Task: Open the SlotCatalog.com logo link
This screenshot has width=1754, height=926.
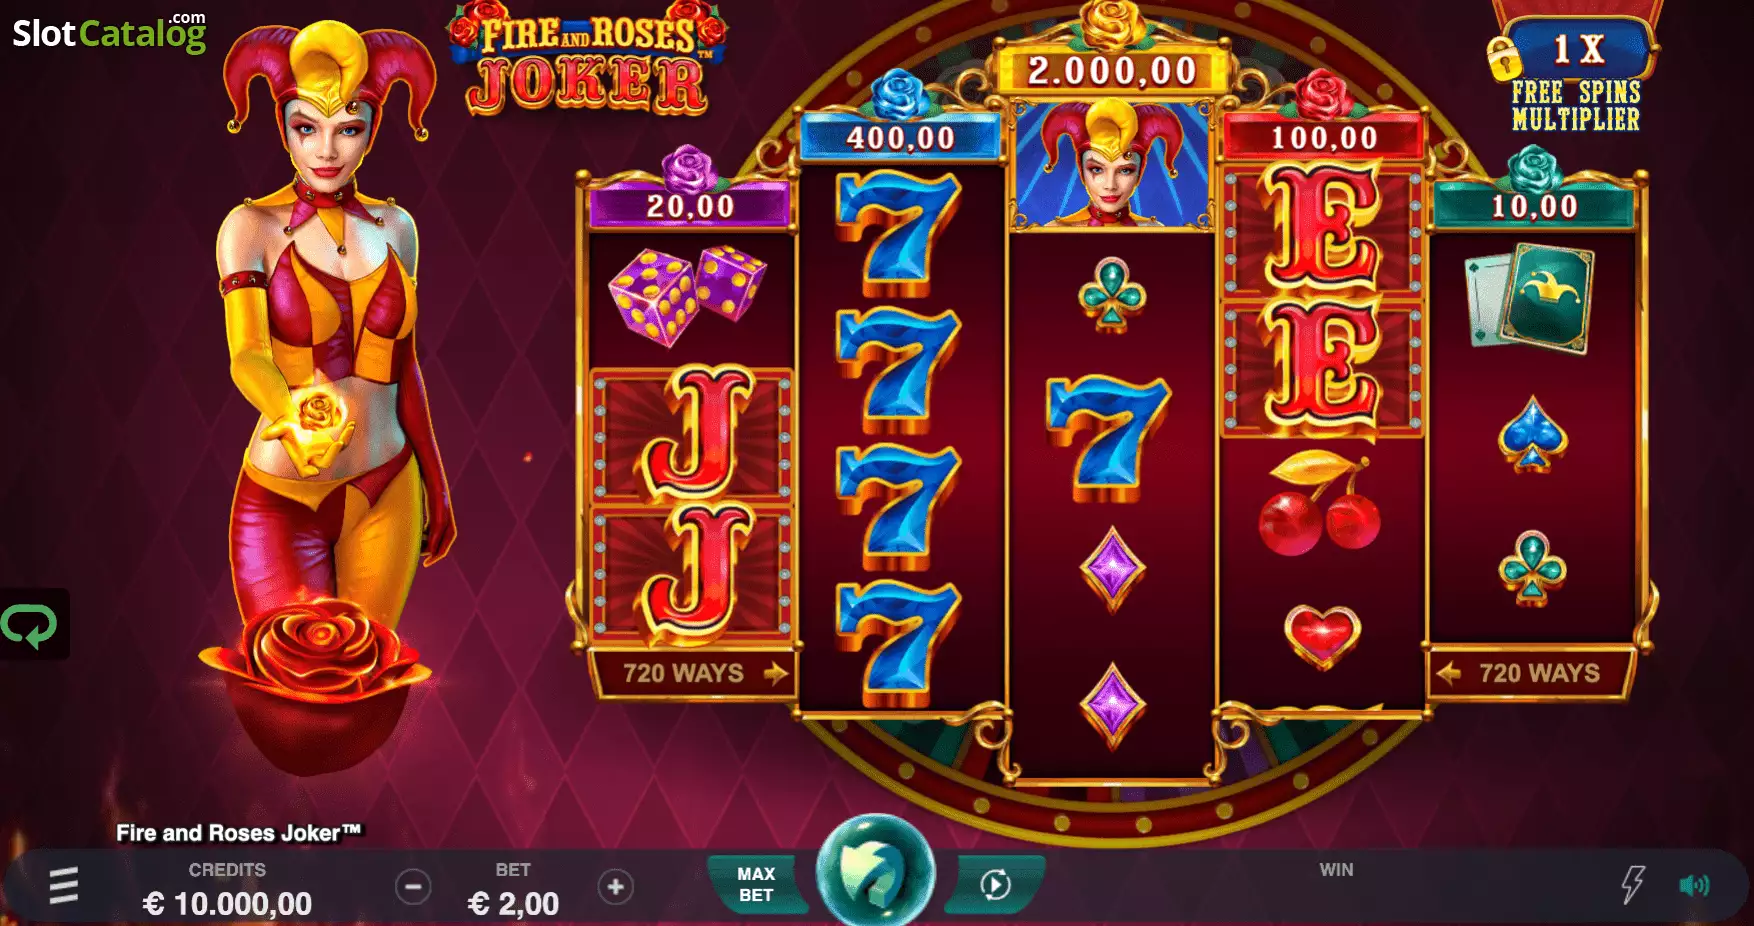Action: tap(109, 33)
